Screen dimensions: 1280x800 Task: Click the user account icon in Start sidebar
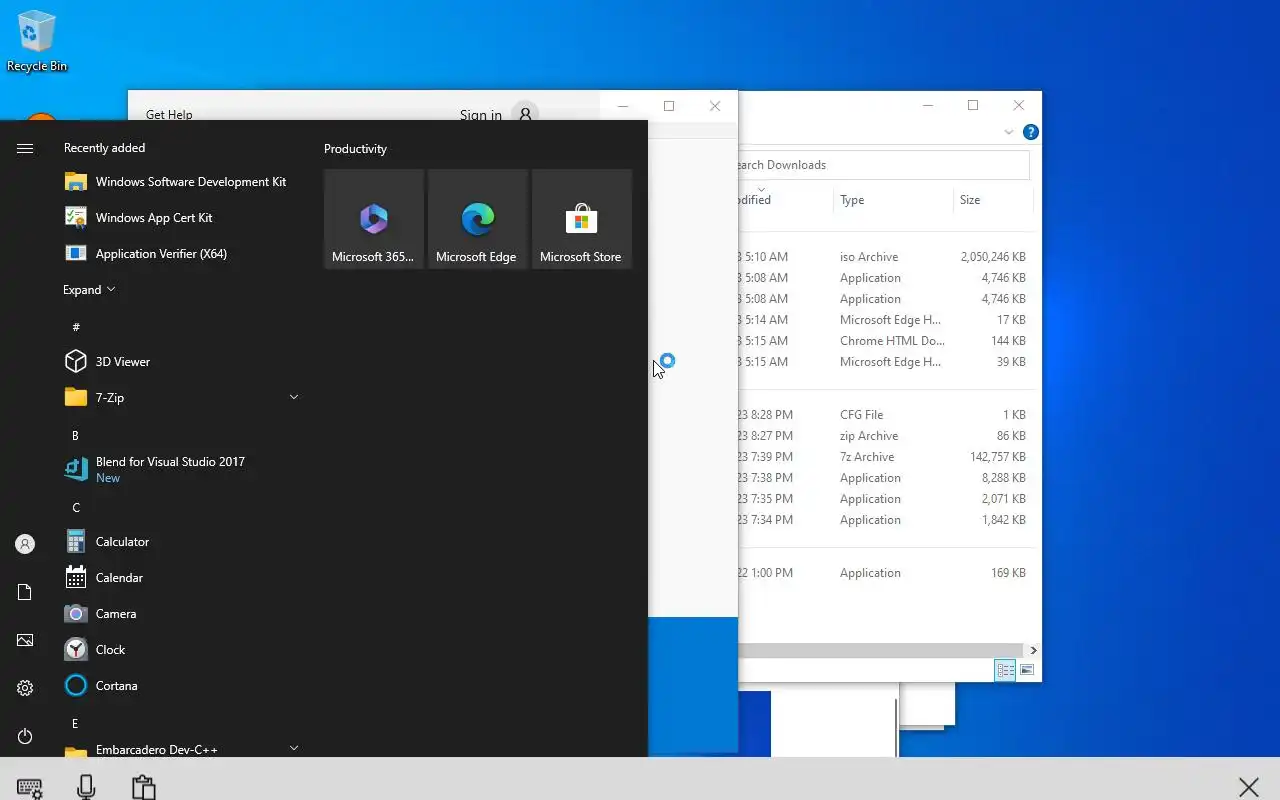(25, 544)
